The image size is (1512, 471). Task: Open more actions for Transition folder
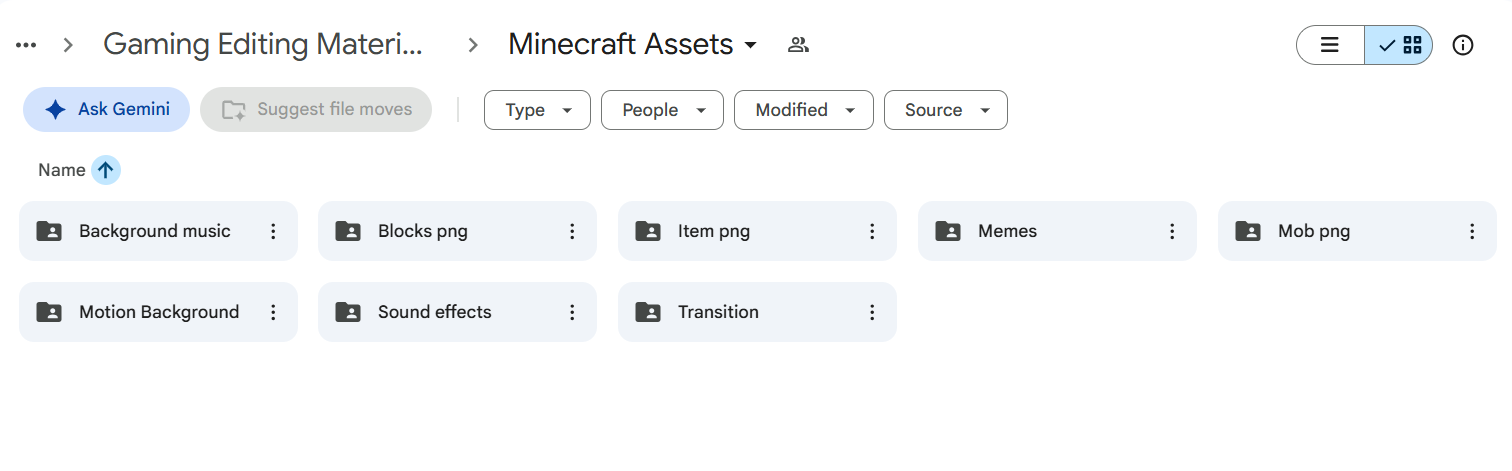click(872, 312)
